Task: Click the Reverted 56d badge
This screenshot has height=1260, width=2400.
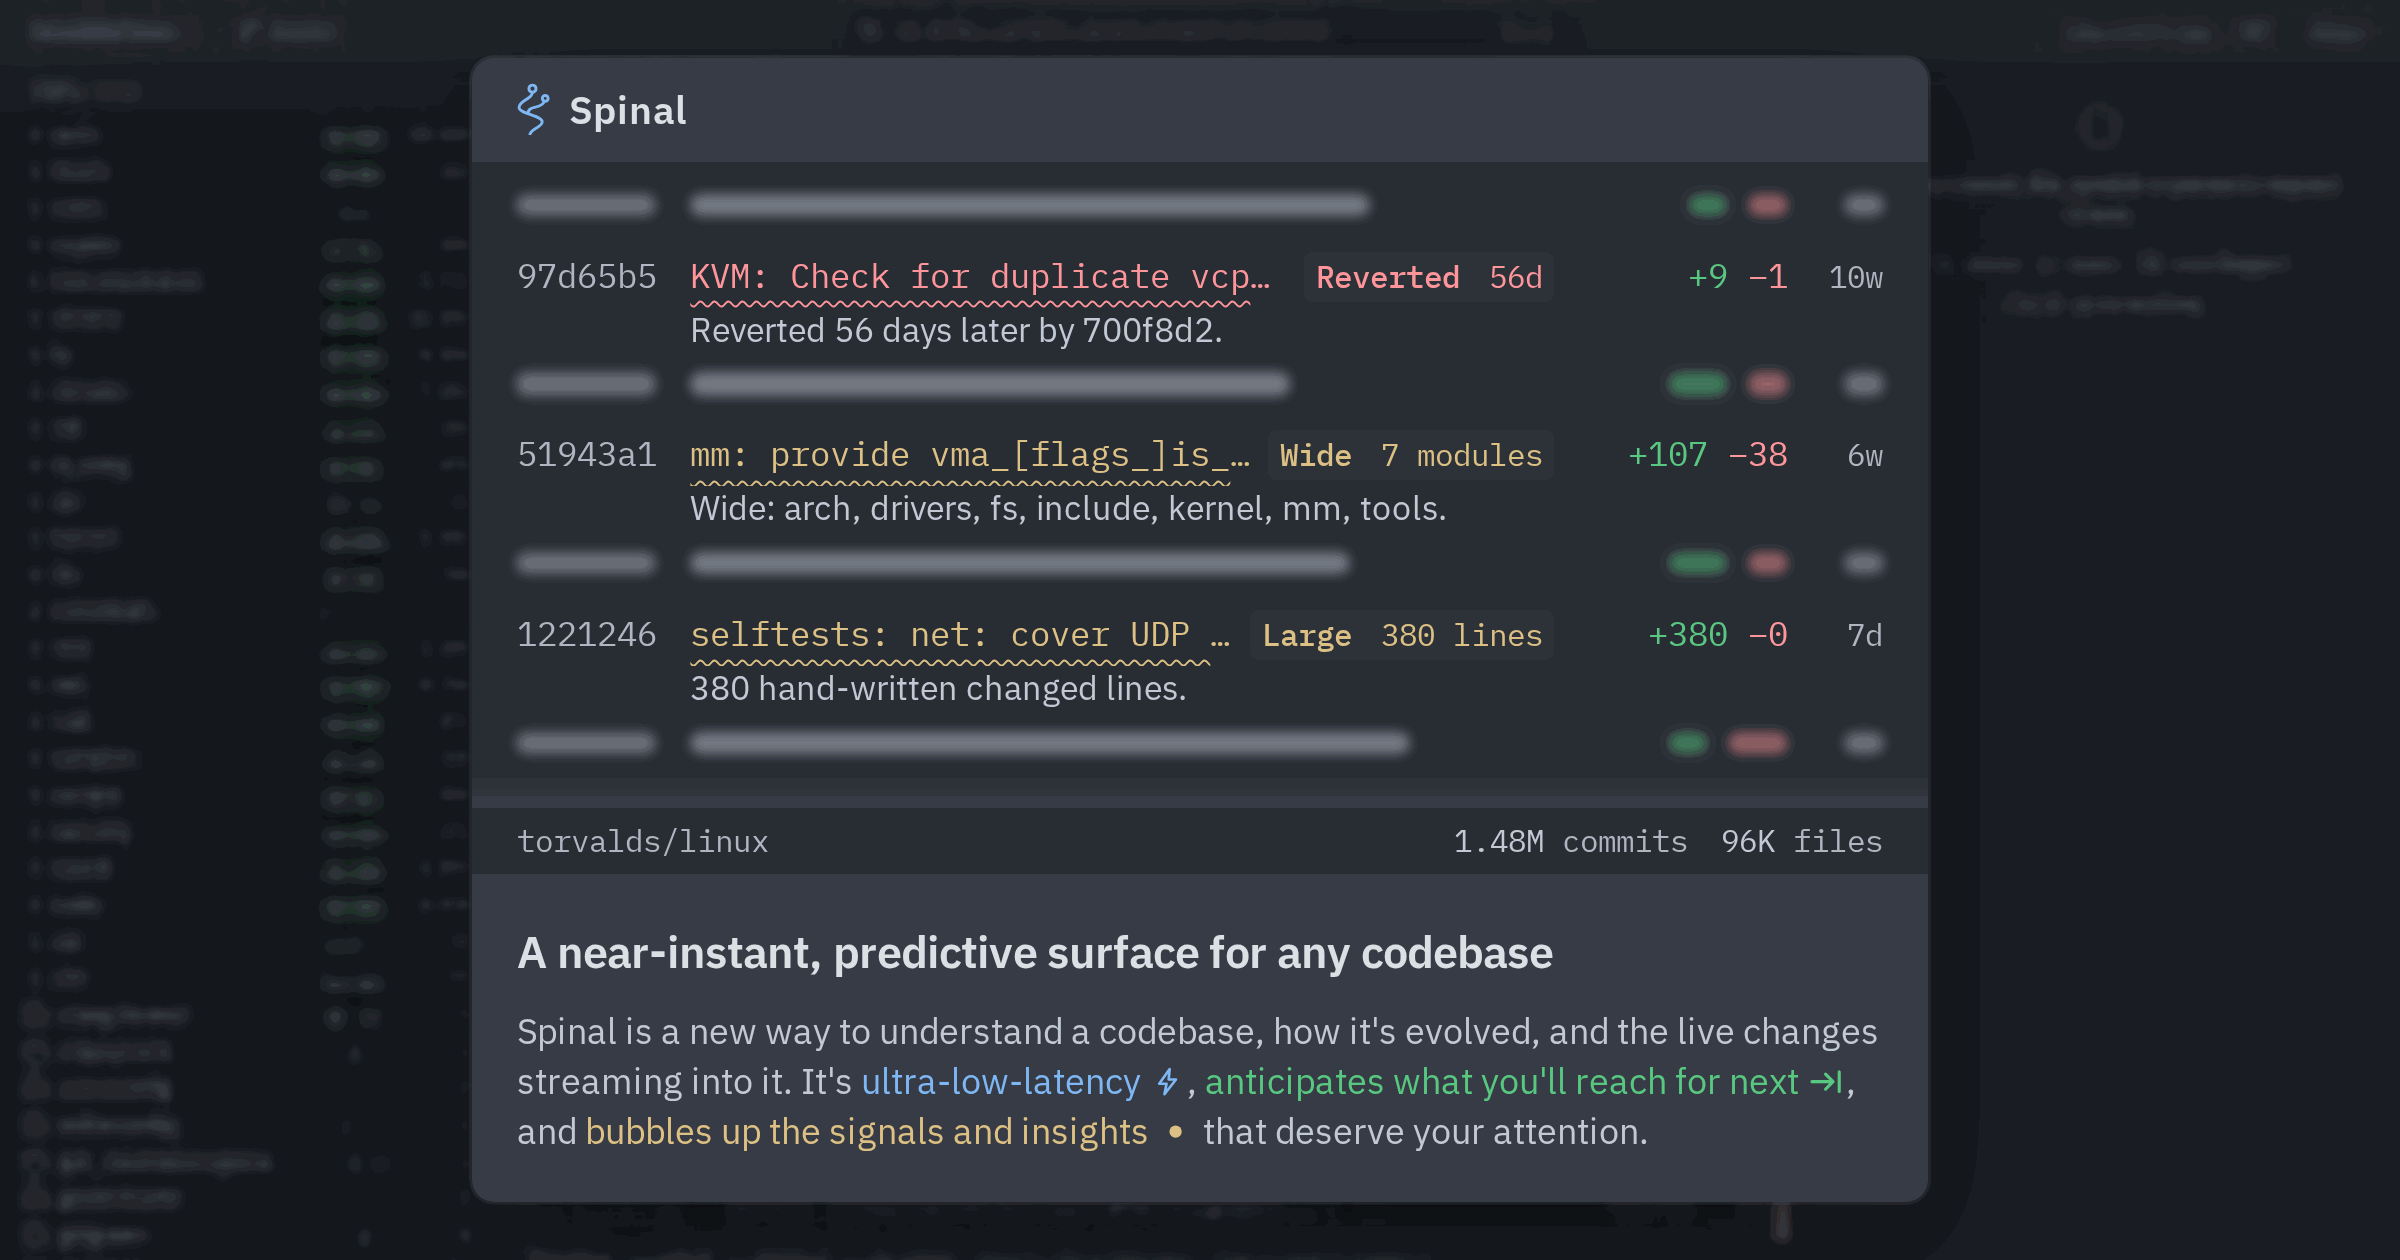Action: click(x=1429, y=277)
